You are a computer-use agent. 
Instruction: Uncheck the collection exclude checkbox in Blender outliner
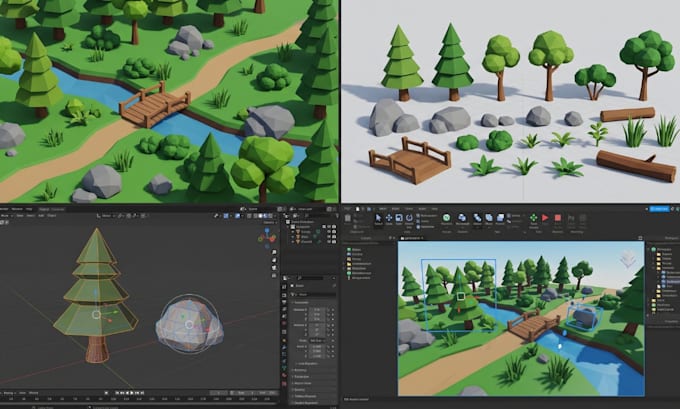(324, 226)
